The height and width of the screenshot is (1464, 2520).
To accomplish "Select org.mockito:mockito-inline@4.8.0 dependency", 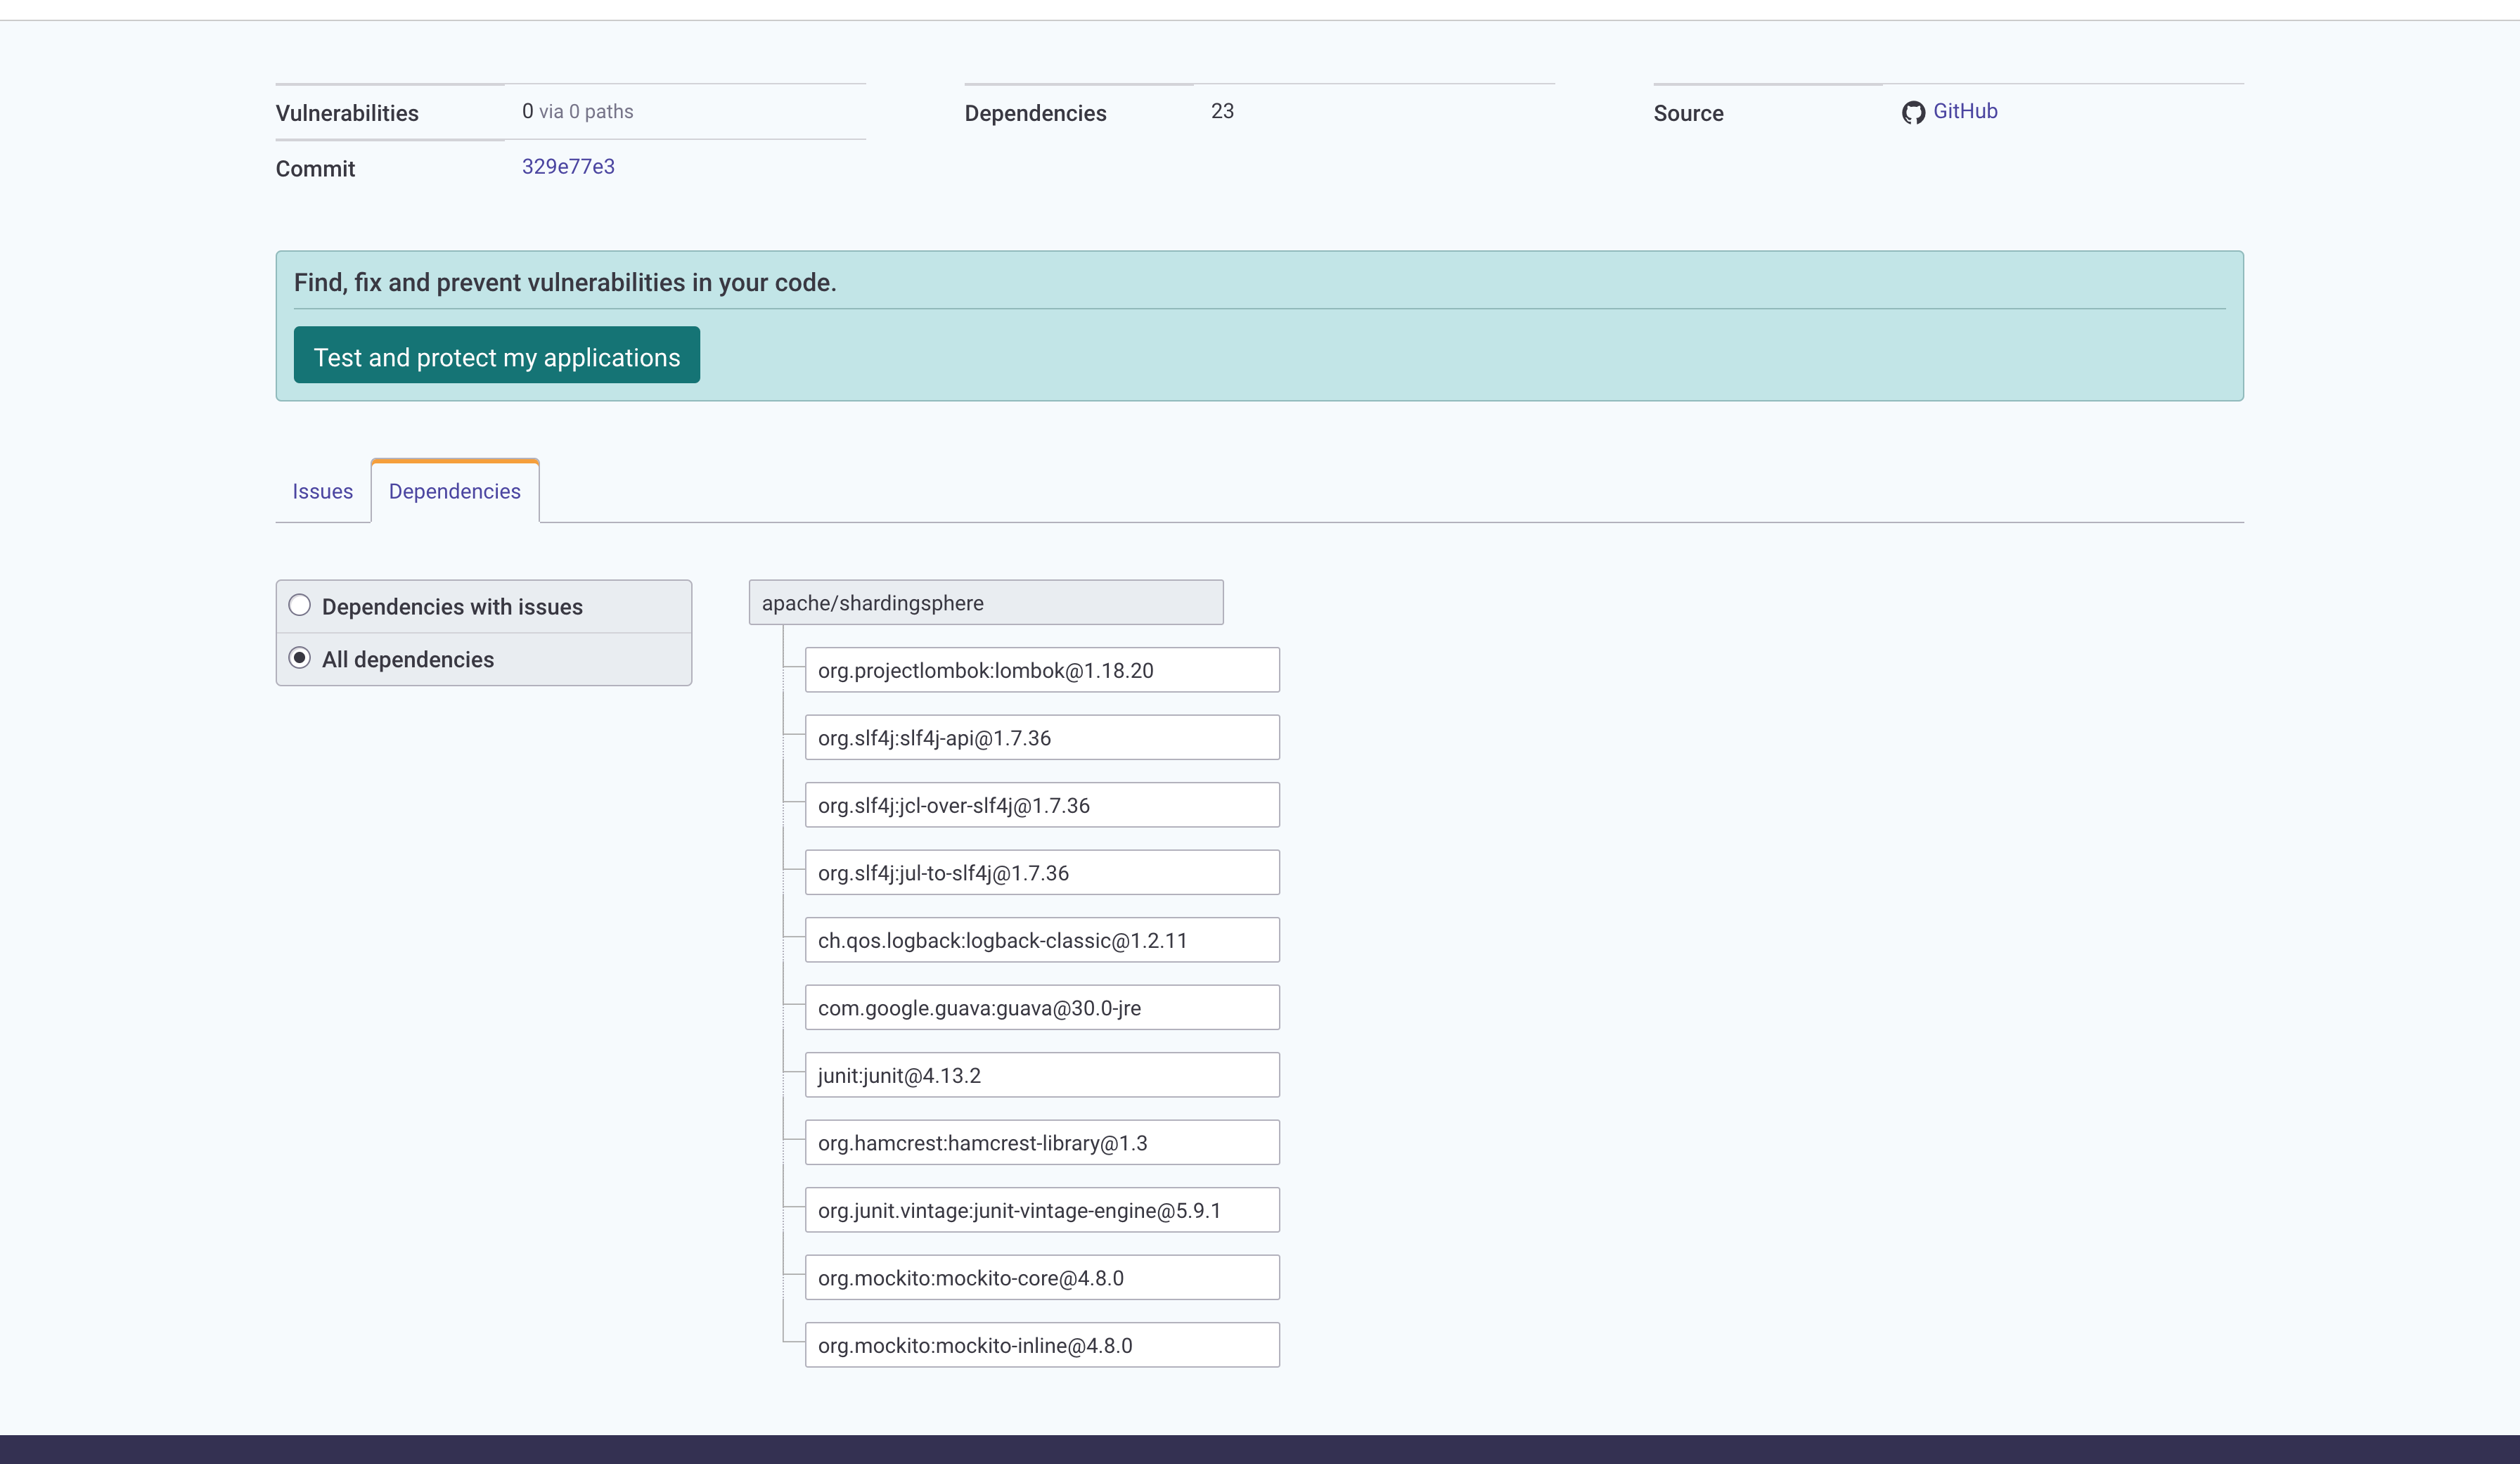I will click(1041, 1345).
